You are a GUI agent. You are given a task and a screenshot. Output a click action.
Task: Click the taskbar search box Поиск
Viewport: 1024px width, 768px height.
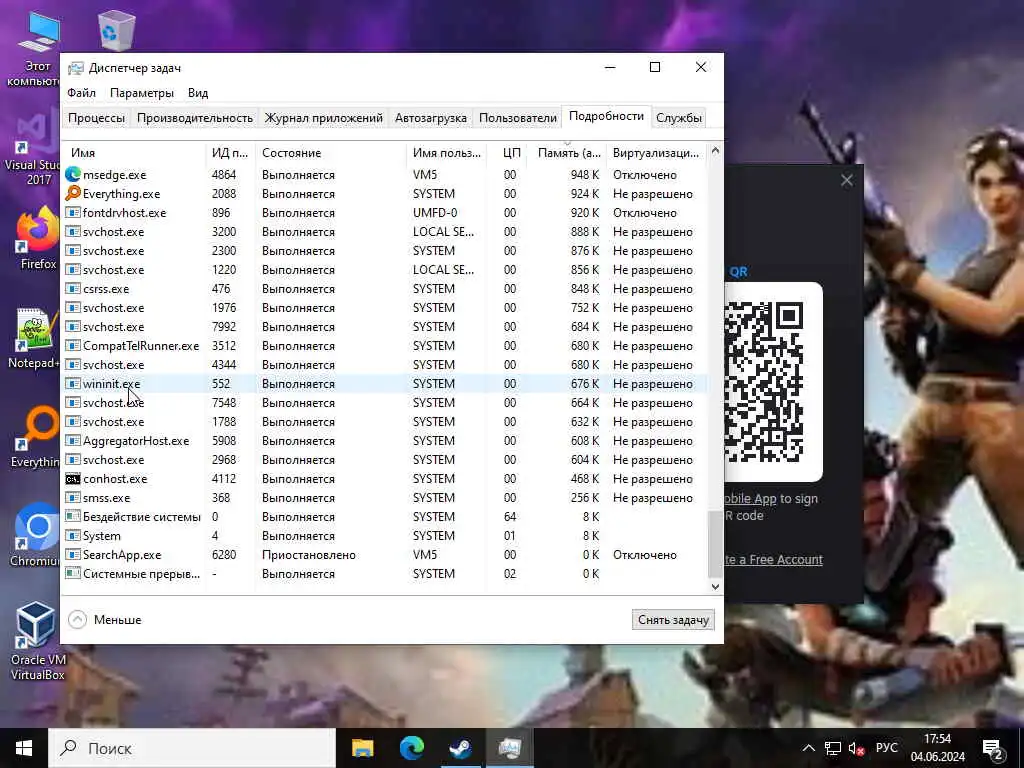pyautogui.click(x=193, y=748)
